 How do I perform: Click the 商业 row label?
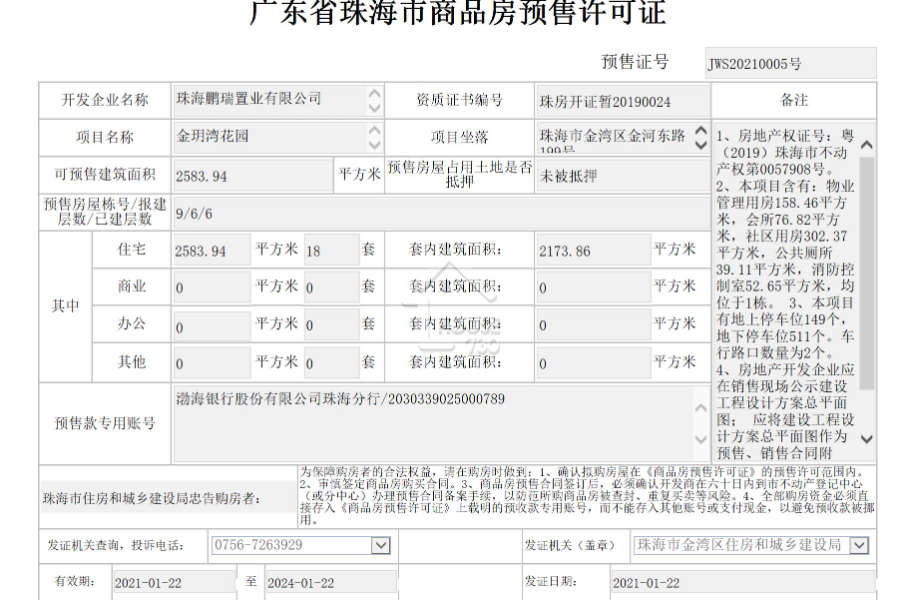click(131, 286)
